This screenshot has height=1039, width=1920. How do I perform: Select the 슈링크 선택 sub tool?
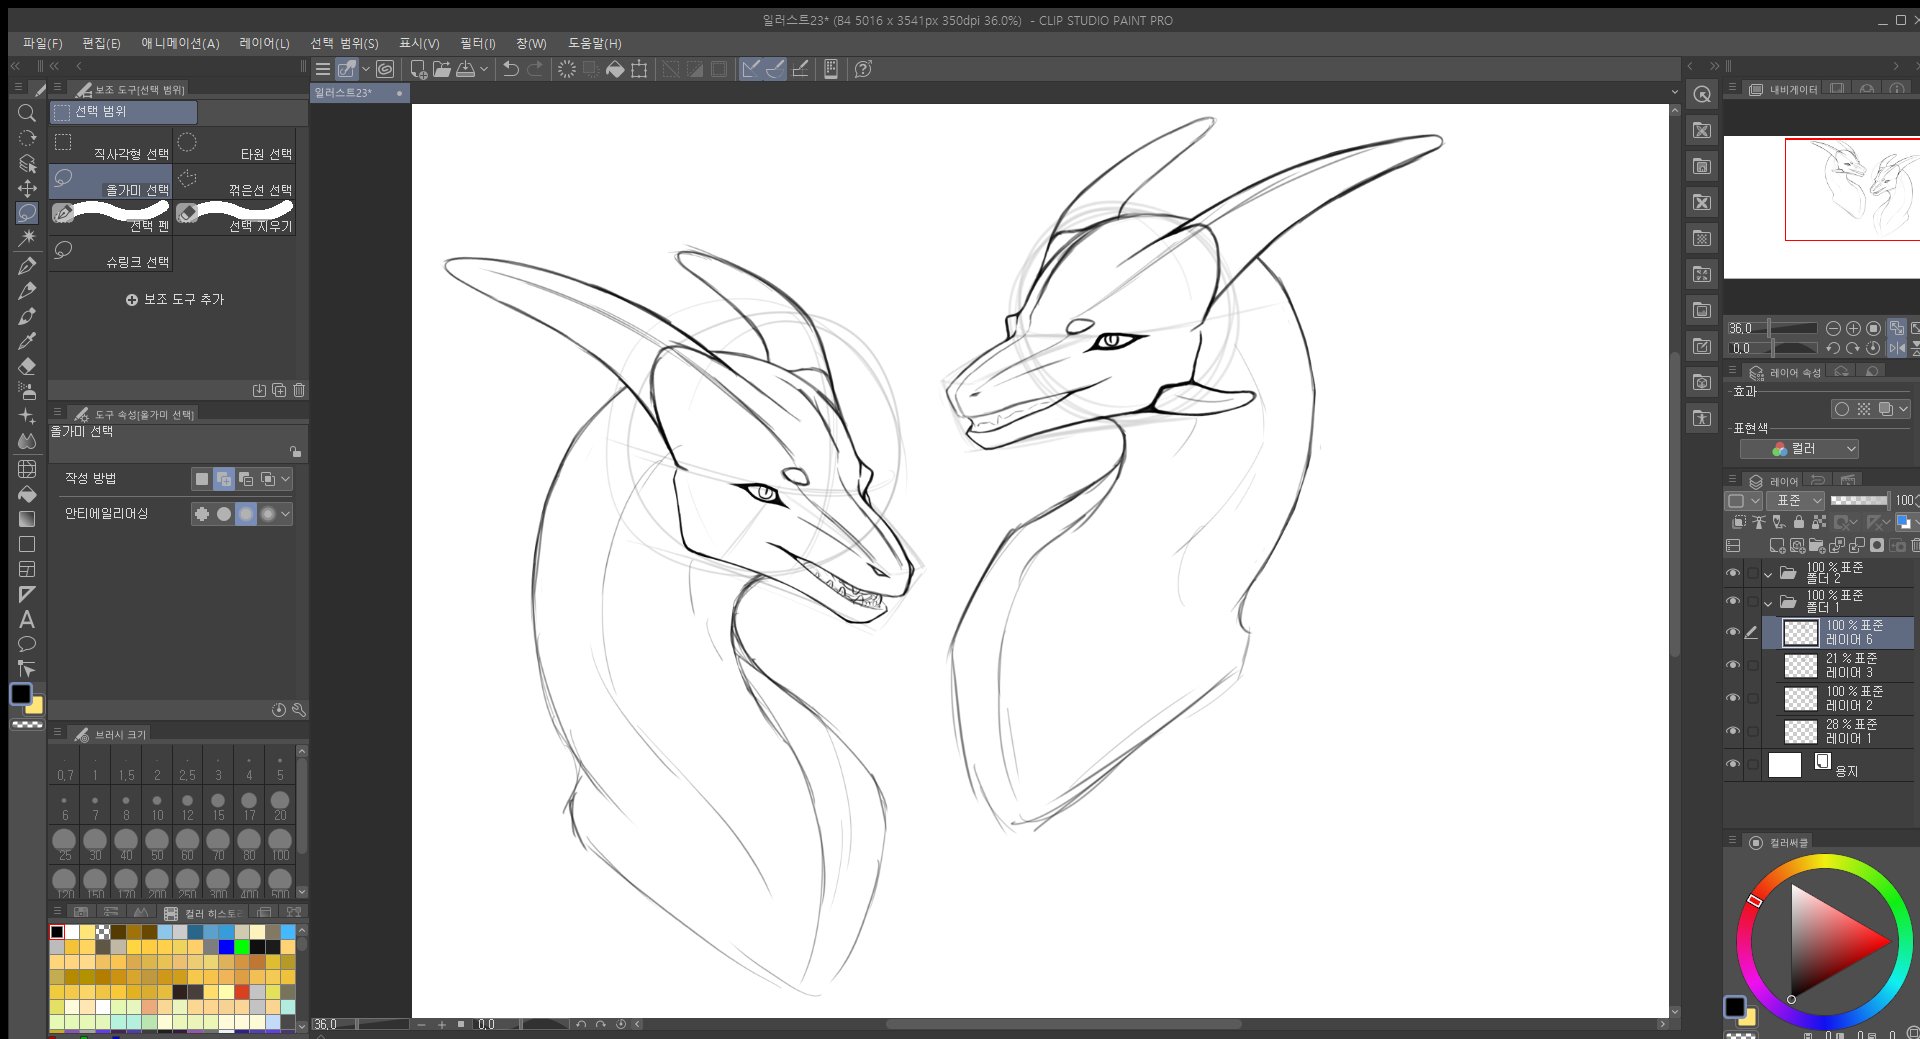112,254
